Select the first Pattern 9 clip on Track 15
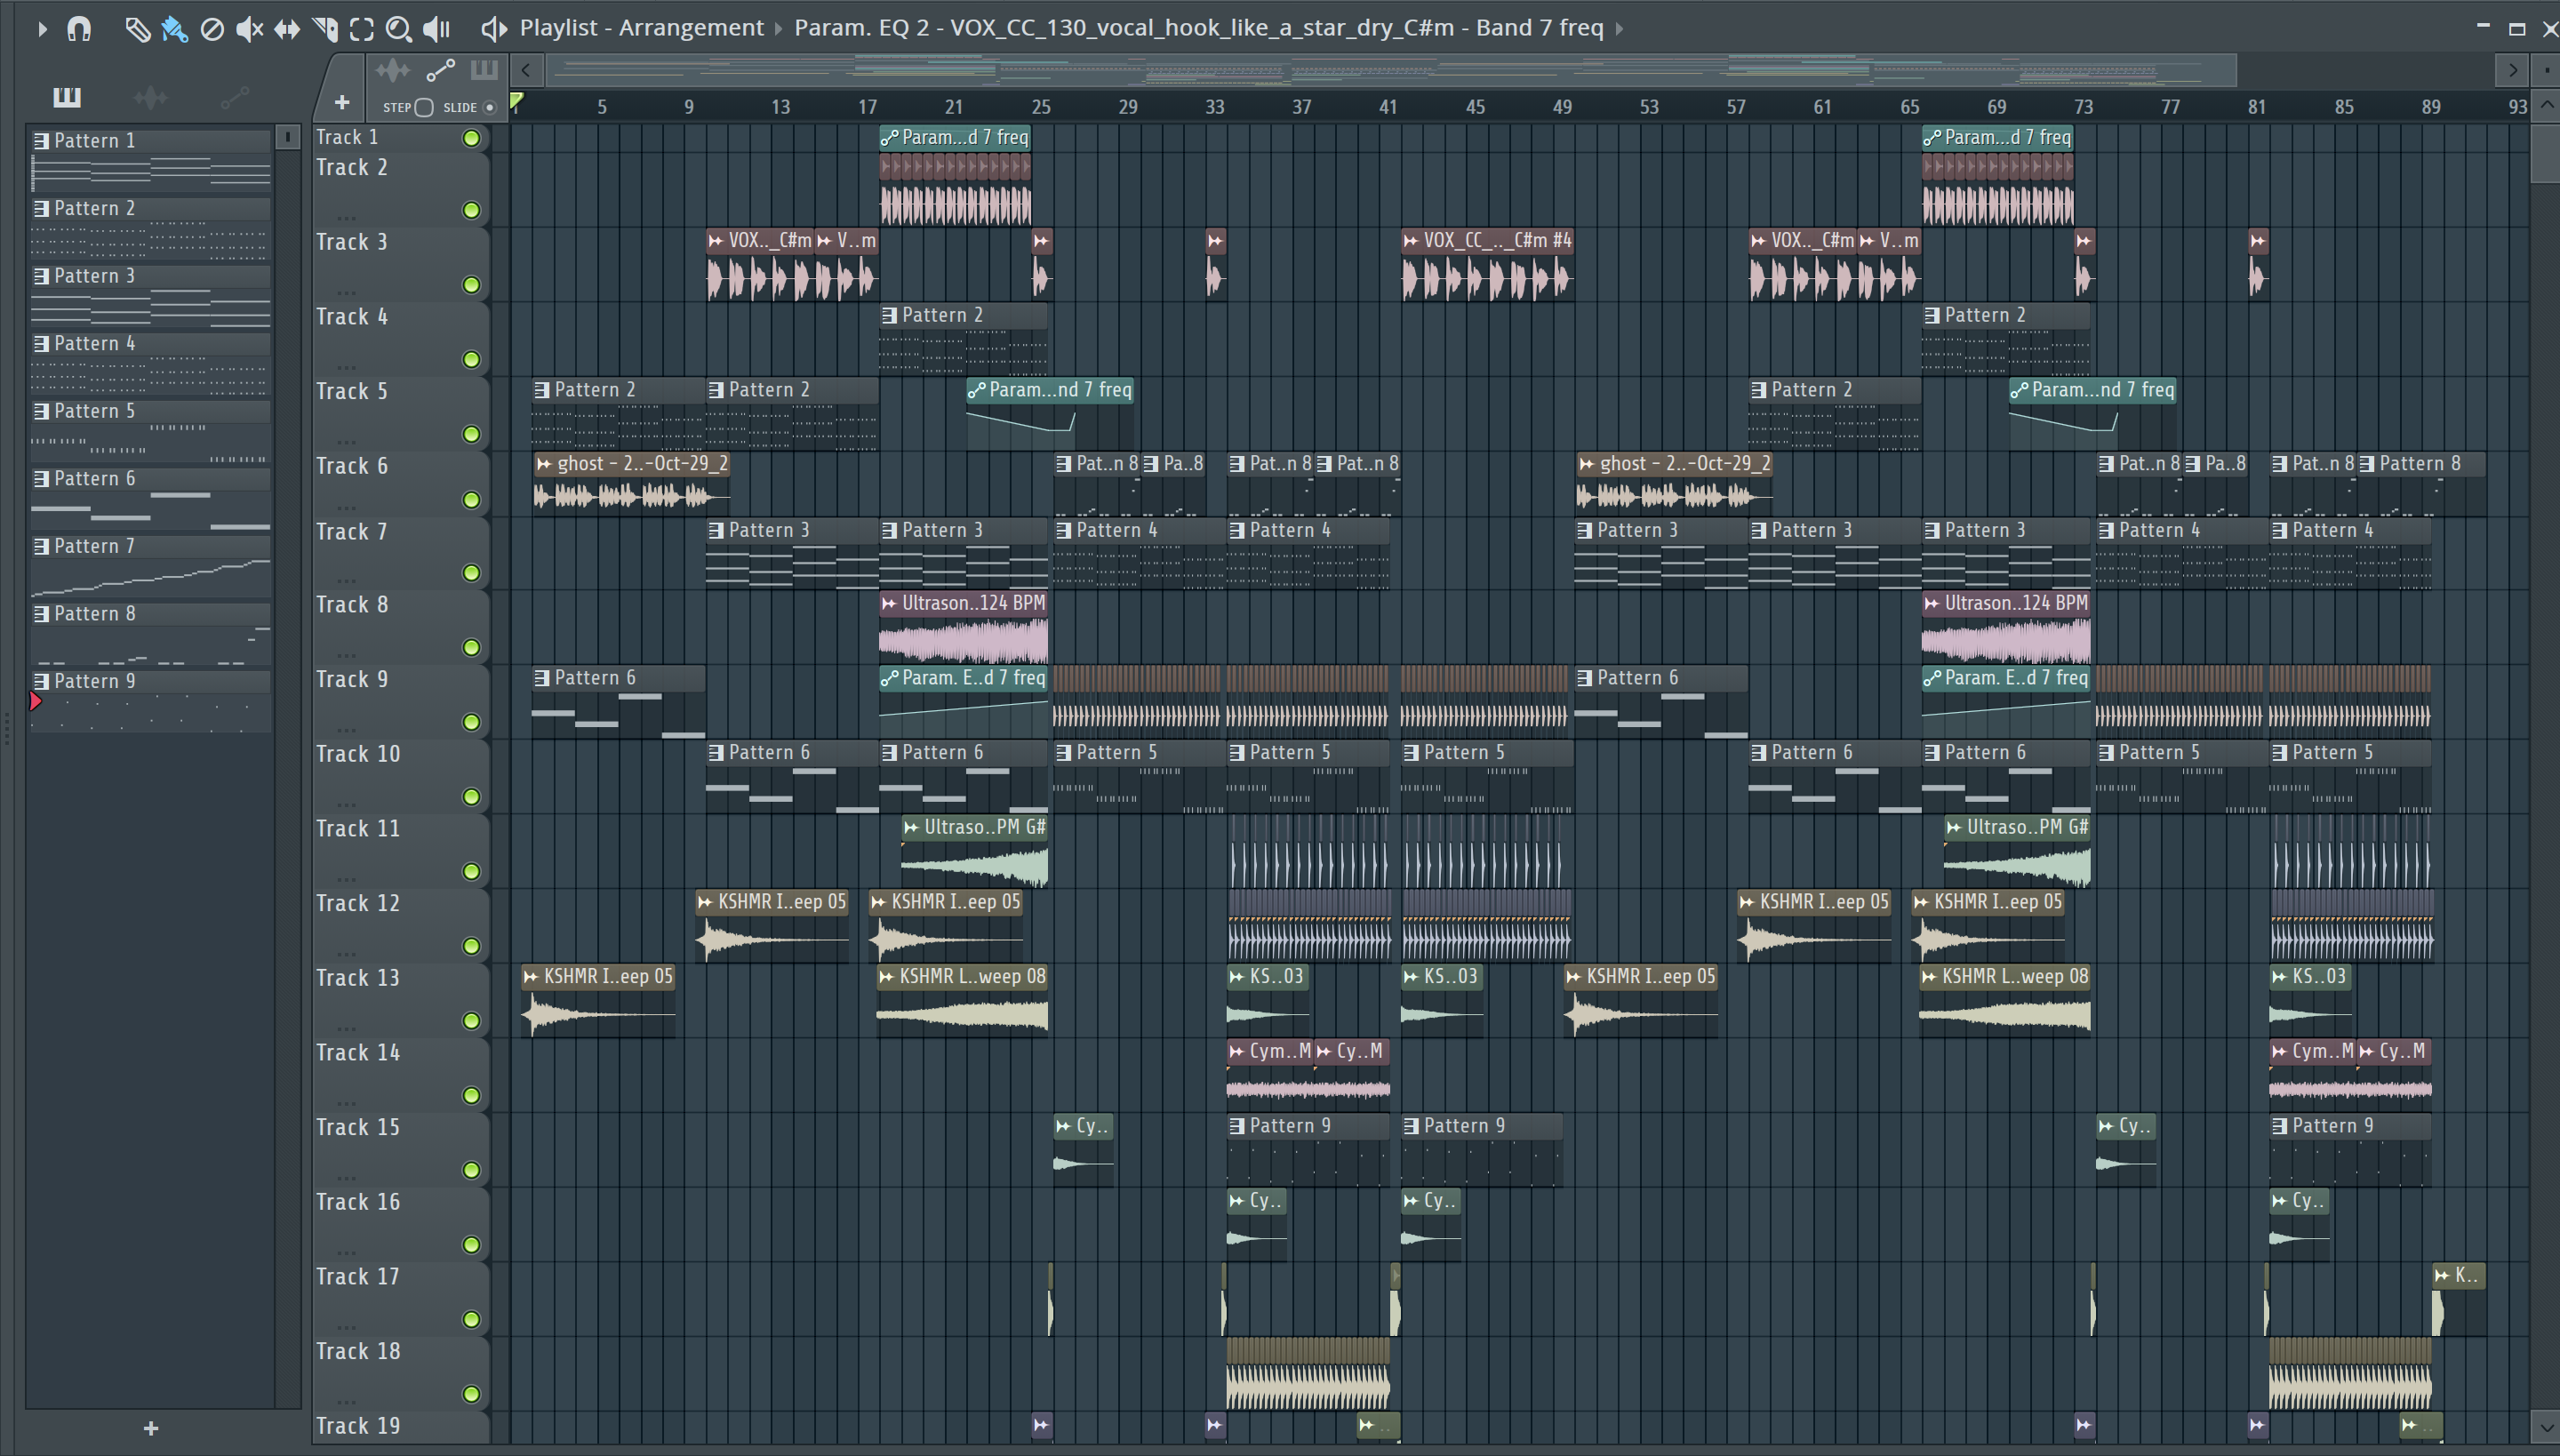This screenshot has height=1456, width=2560. (x=1308, y=1150)
